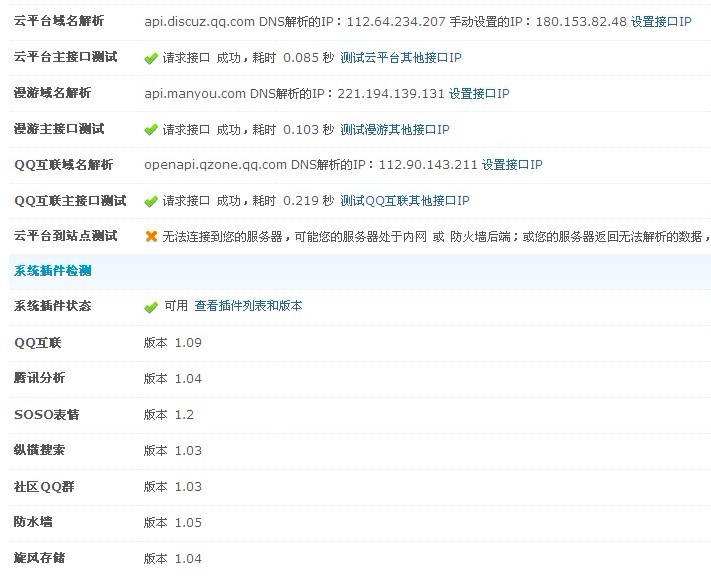Image resolution: width=711 pixels, height=587 pixels.
Task: Click the 社区QQ群 plugin name
Action: 44,486
